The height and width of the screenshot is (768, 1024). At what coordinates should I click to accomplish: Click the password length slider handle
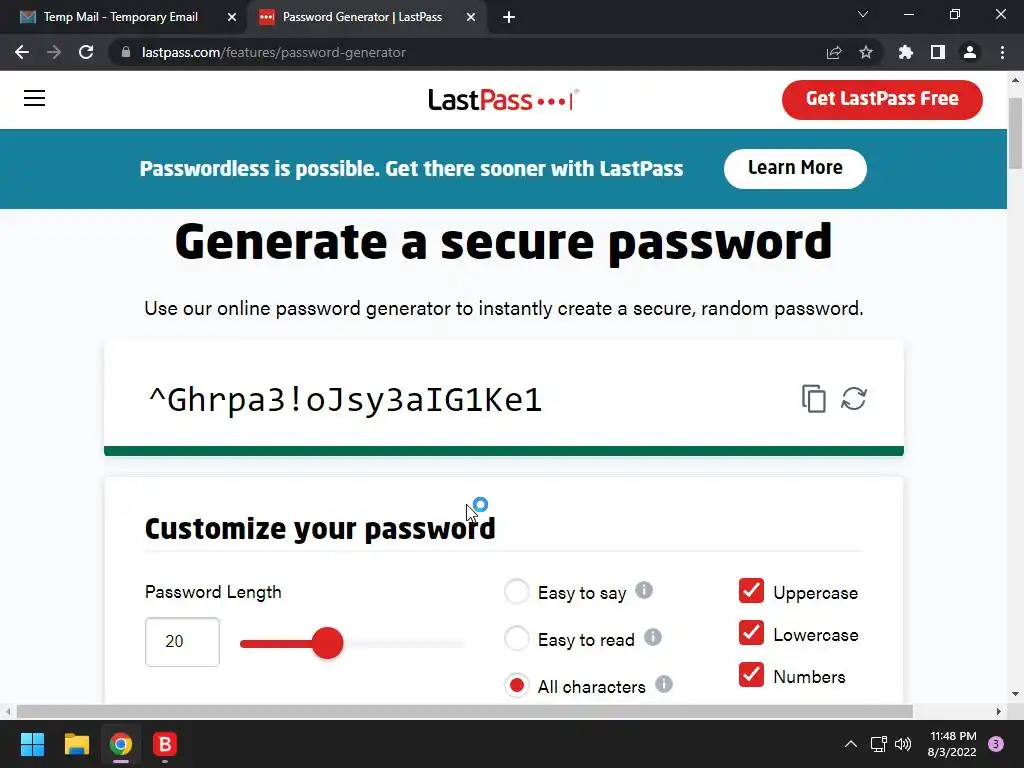(327, 643)
